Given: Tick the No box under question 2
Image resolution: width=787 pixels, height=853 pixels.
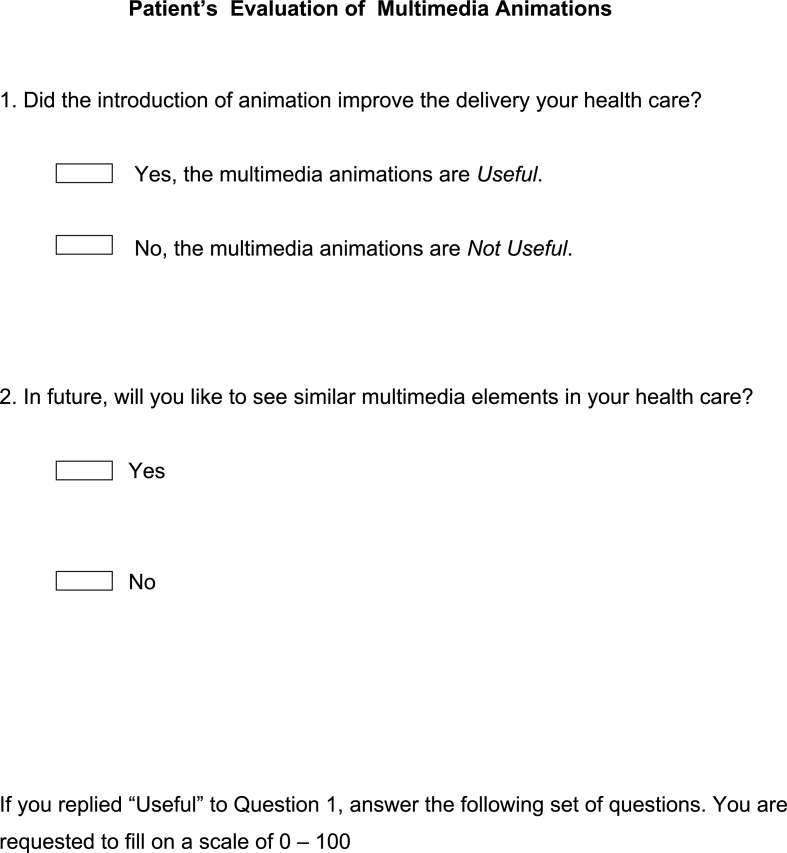Looking at the screenshot, I should click(x=84, y=581).
